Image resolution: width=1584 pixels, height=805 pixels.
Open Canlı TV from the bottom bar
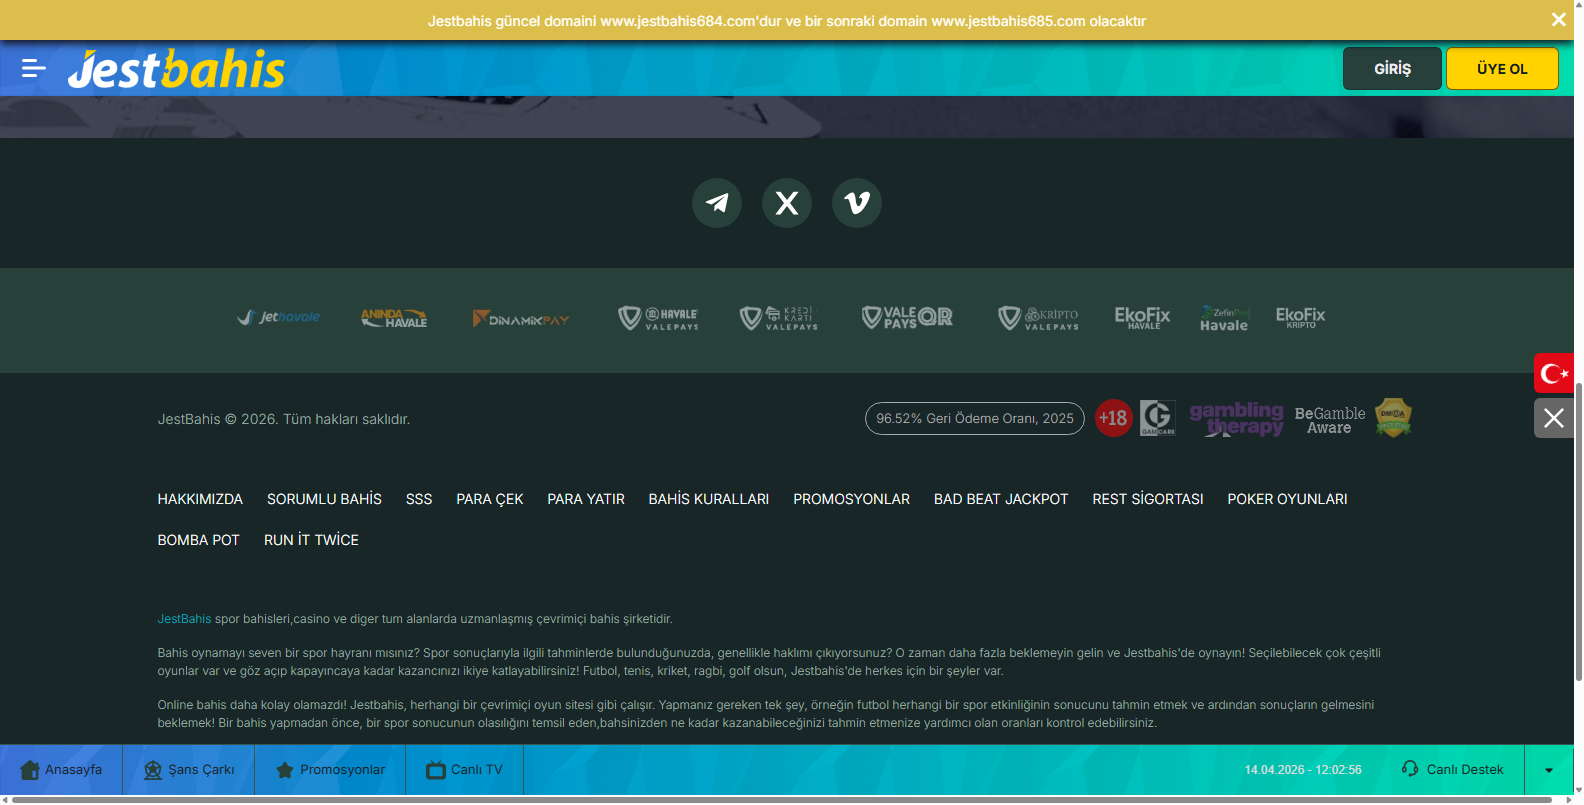coord(465,770)
